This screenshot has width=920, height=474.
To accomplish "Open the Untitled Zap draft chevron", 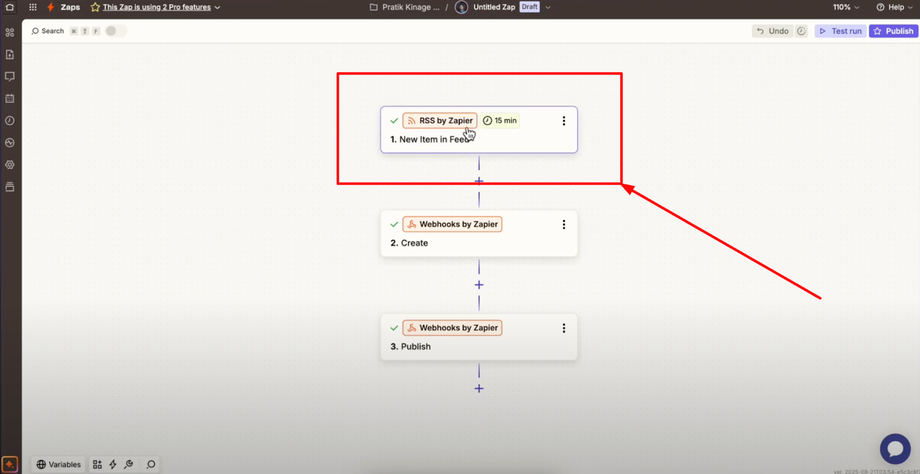I will click(548, 8).
